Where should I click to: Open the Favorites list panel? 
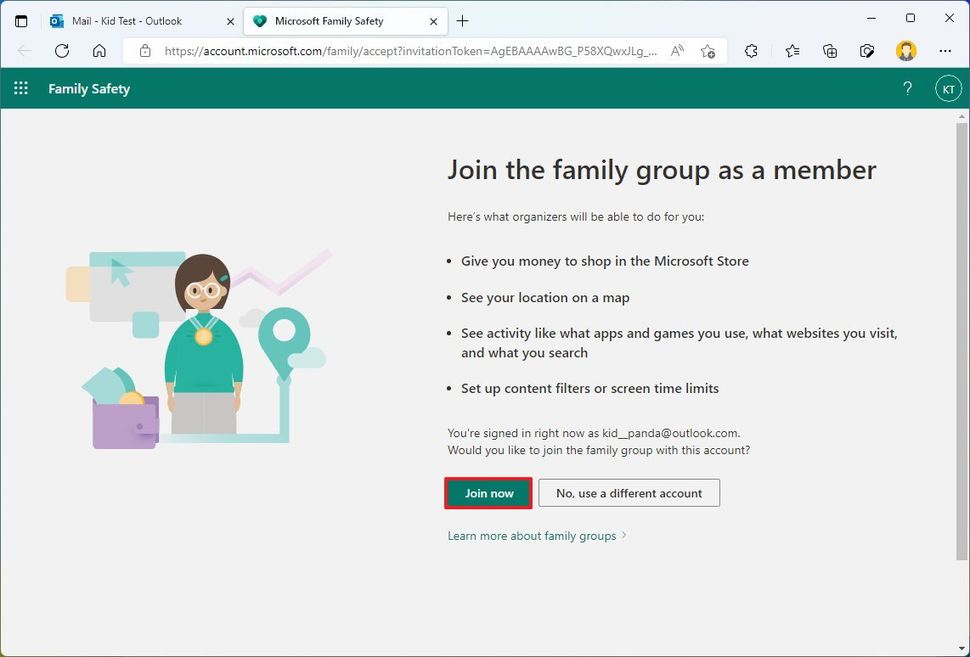792,51
